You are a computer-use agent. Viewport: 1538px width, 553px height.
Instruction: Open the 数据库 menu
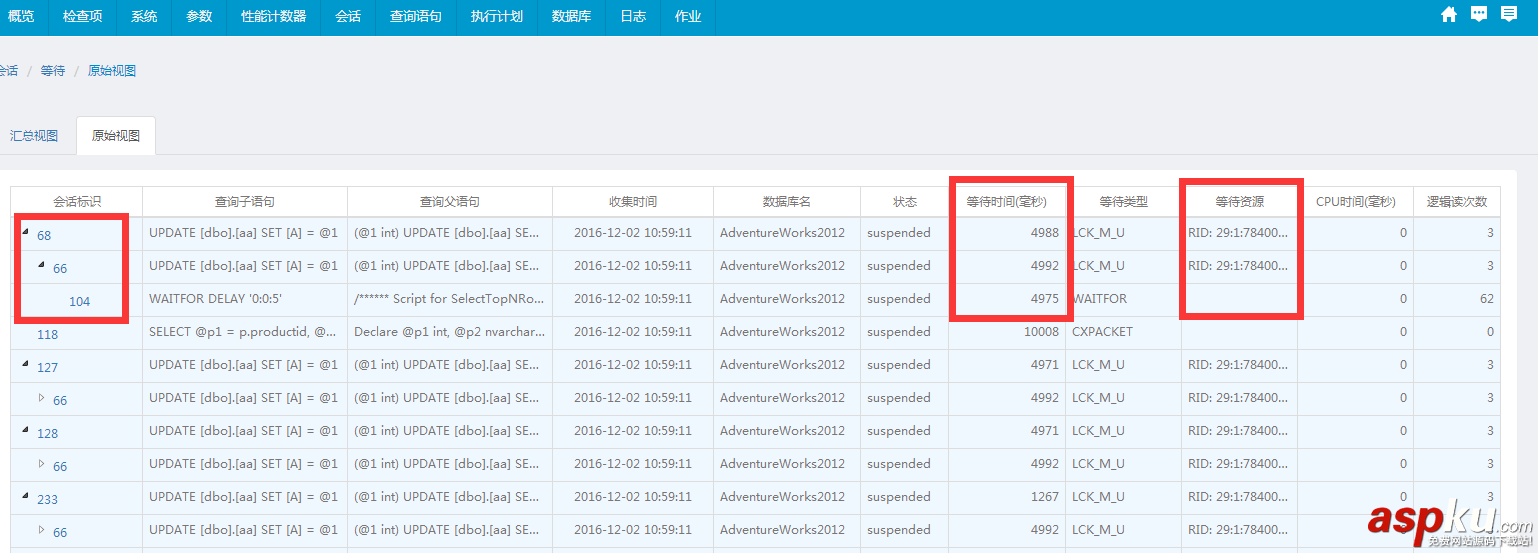[x=571, y=16]
